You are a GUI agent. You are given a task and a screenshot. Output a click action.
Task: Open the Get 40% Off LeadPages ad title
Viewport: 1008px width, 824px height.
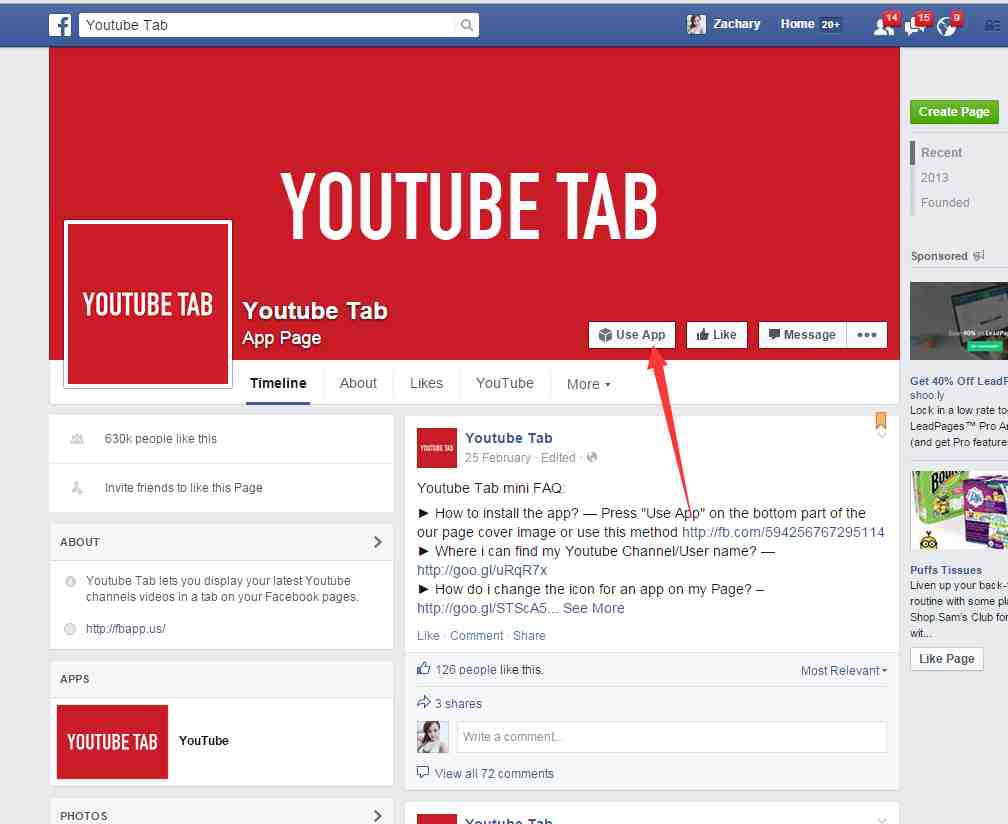pos(958,381)
